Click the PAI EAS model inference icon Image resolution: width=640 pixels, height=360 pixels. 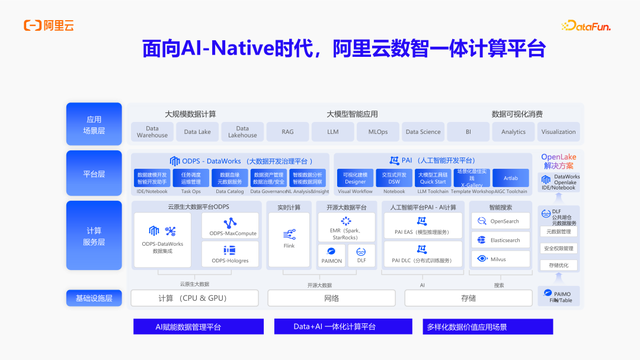point(422,221)
